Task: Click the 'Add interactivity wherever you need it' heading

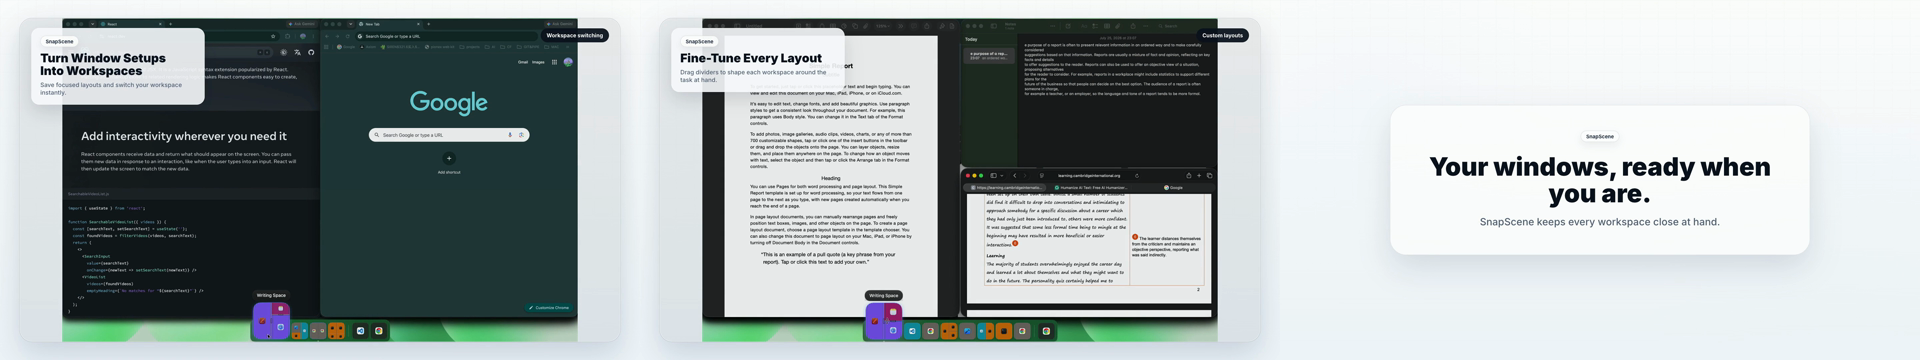Action: (x=184, y=136)
